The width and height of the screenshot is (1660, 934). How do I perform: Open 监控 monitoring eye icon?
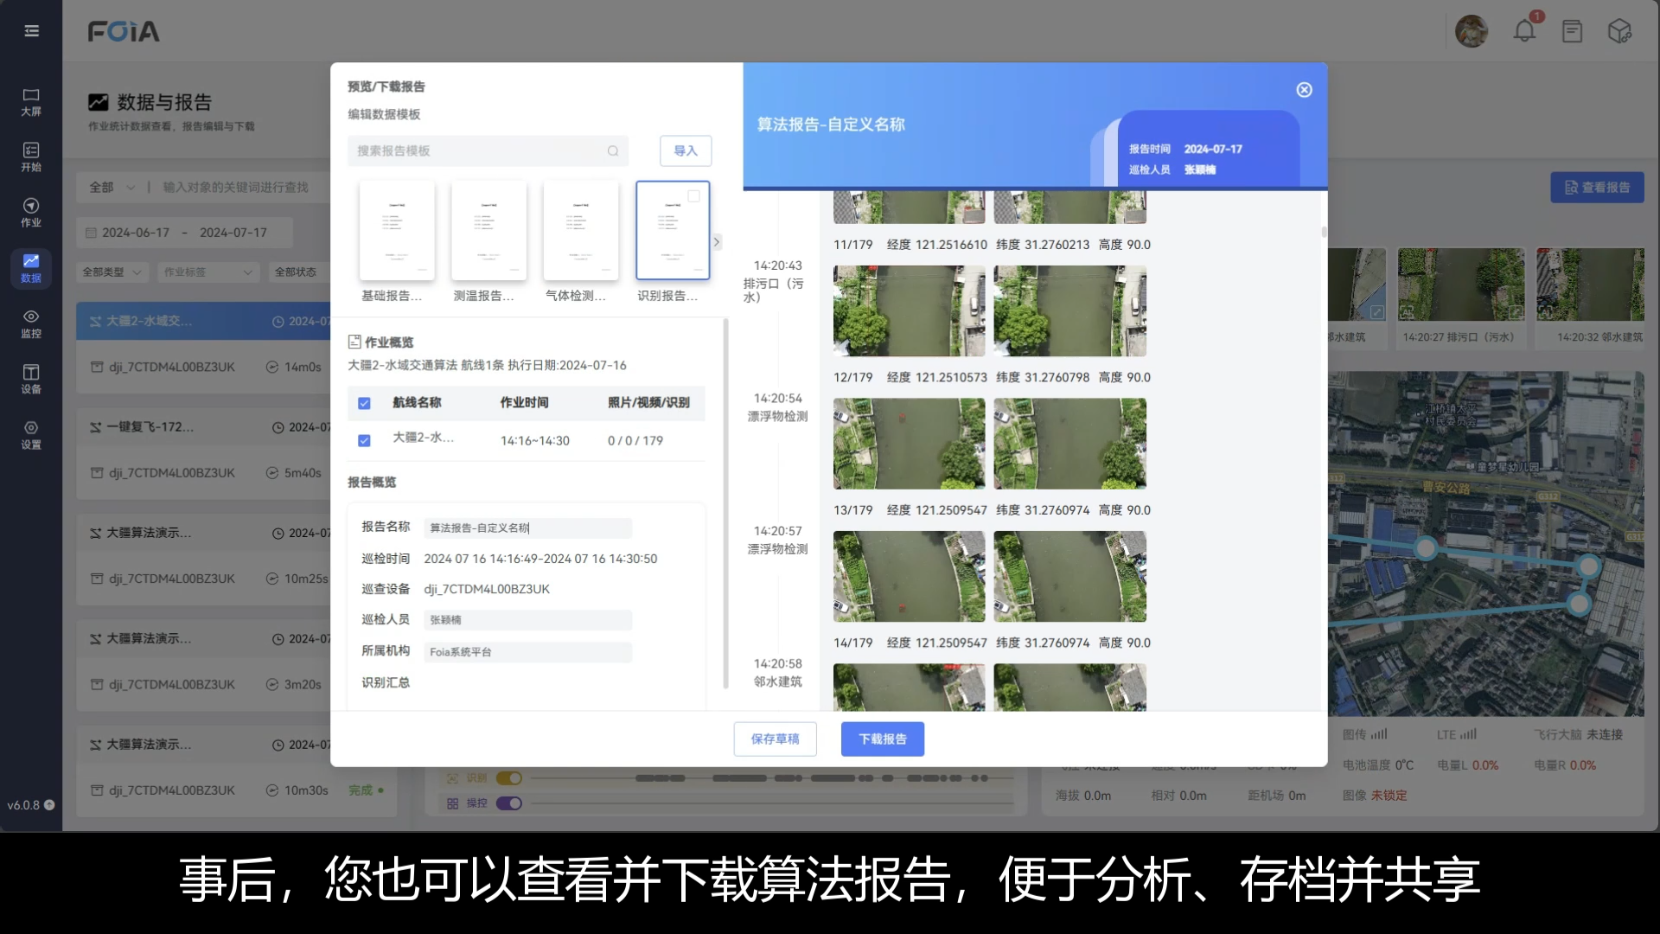tap(31, 323)
